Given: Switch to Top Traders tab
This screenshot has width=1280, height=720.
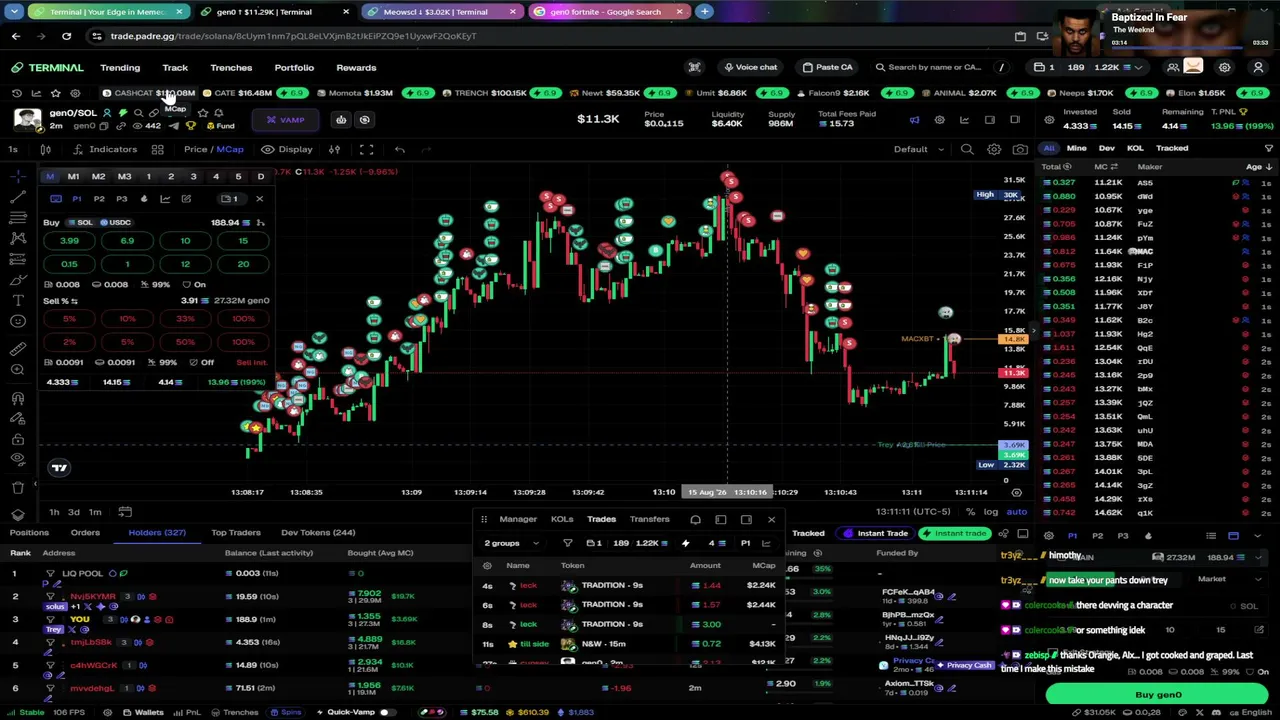Looking at the screenshot, I should click(x=236, y=533).
